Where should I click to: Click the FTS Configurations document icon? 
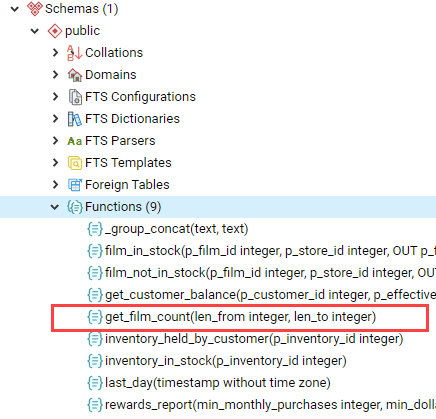[x=75, y=97]
